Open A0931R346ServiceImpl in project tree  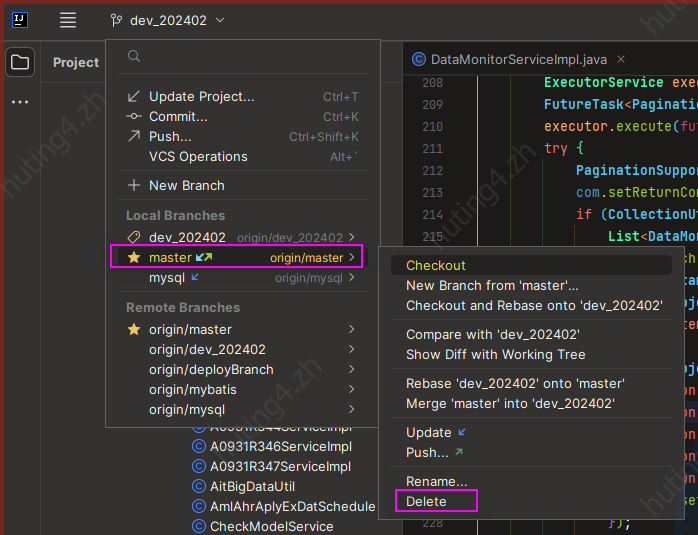pyautogui.click(x=281, y=446)
